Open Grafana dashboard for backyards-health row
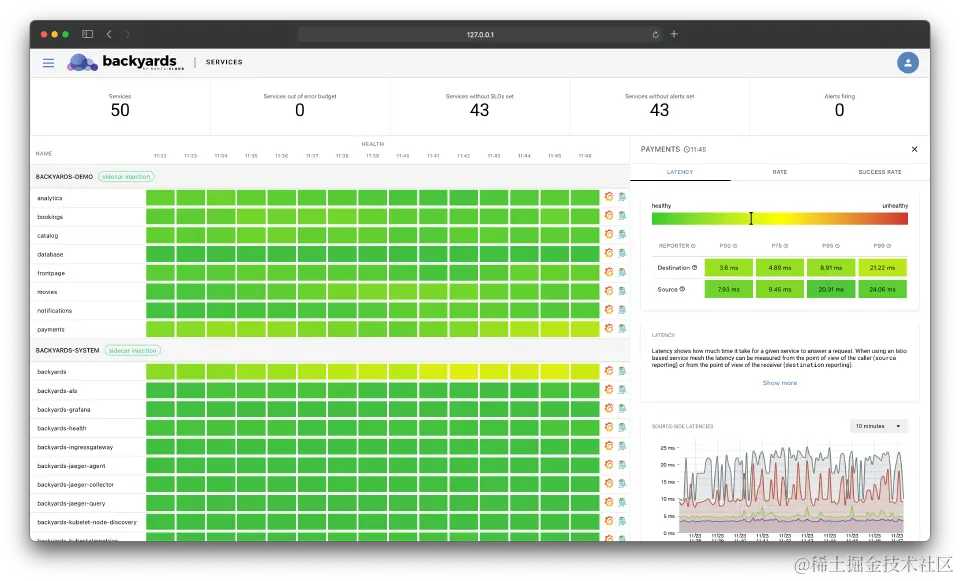960x581 pixels. click(x=609, y=427)
